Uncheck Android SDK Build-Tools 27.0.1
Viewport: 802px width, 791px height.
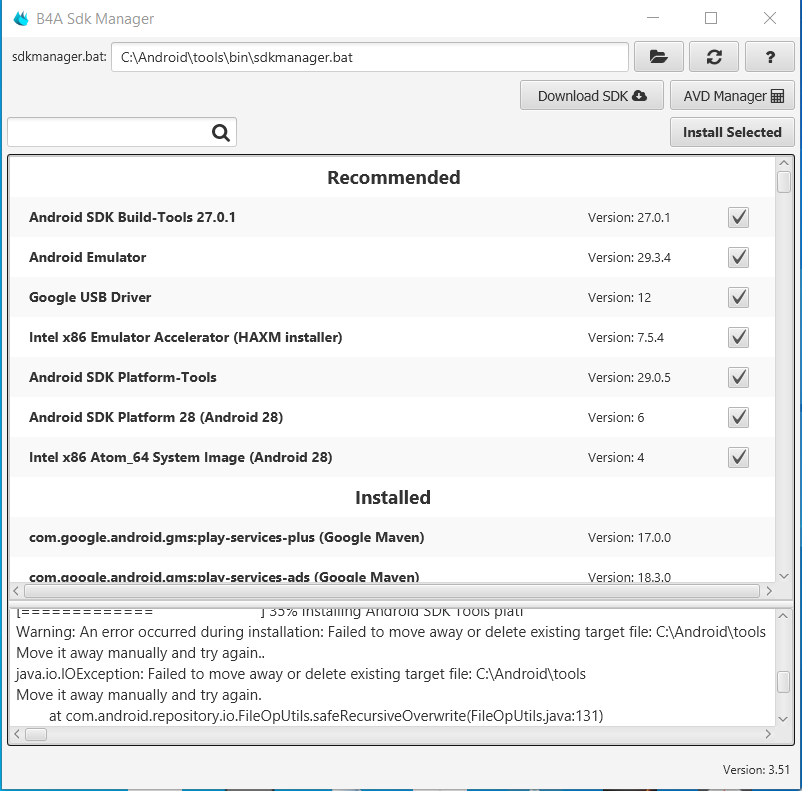click(738, 217)
